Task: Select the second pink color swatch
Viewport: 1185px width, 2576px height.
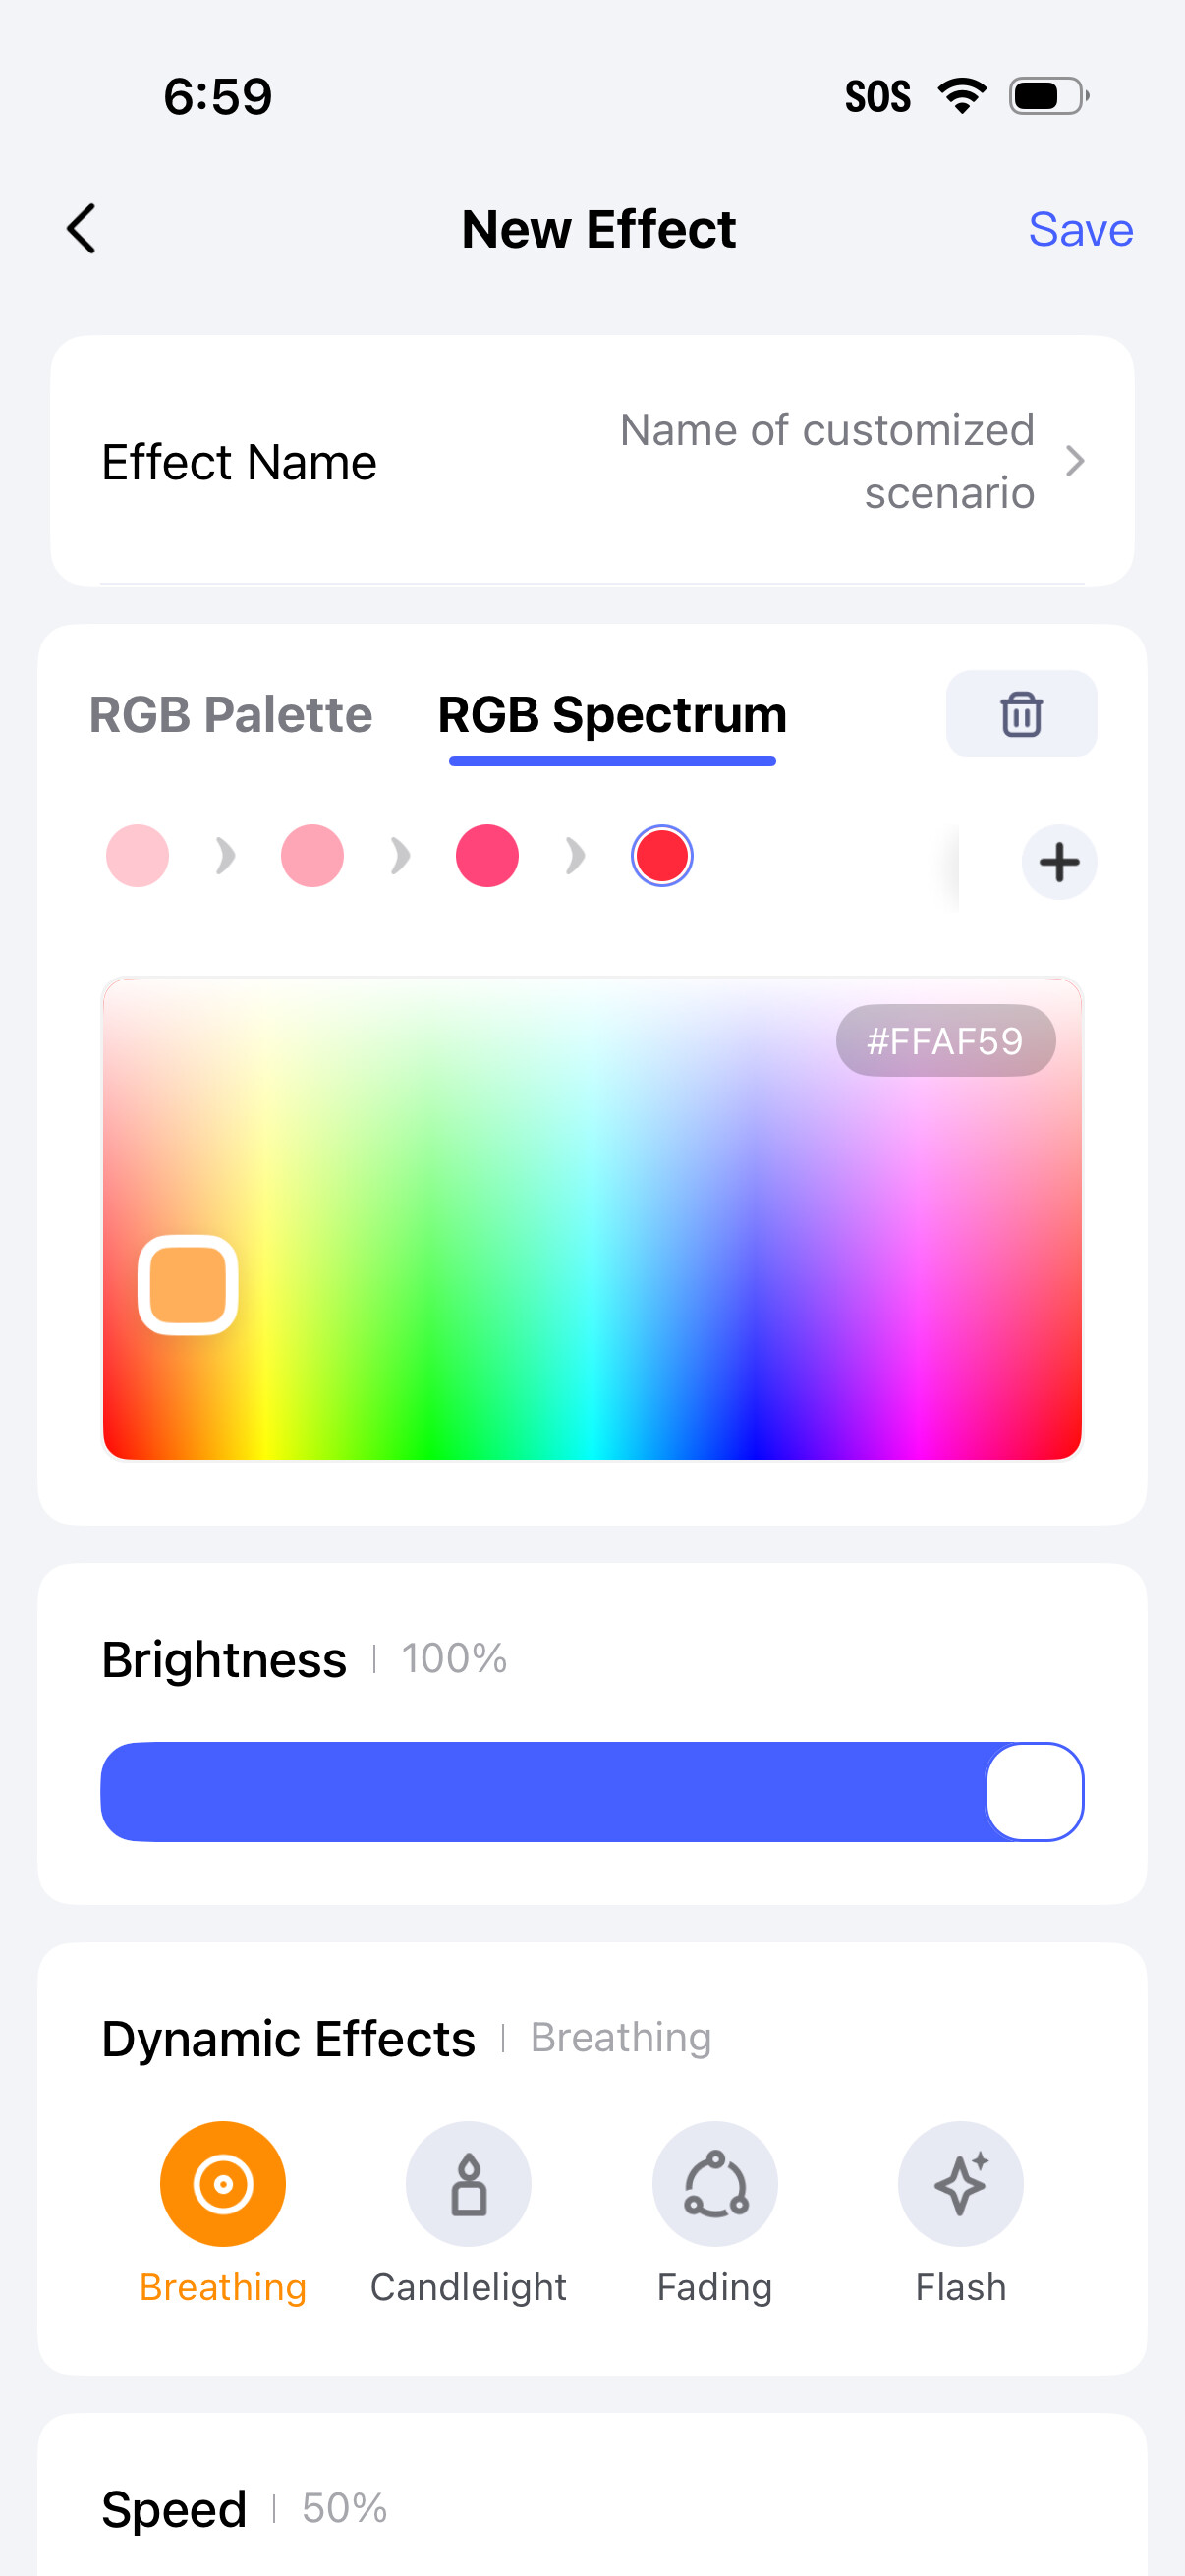Action: click(312, 856)
